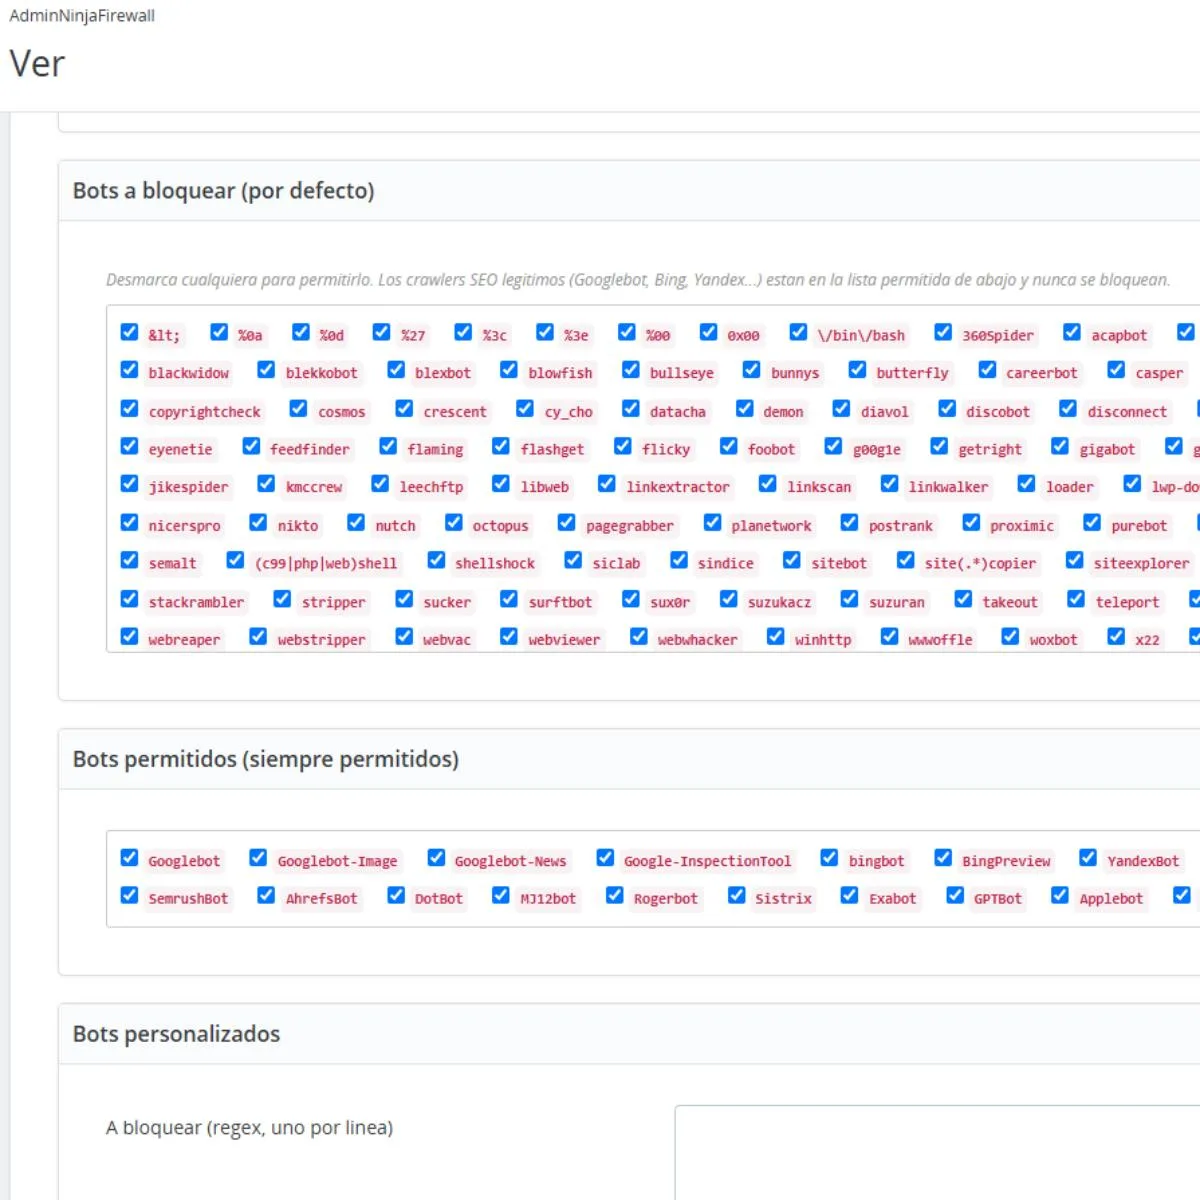The image size is (1200, 1200).
Task: Uncheck the \/bin\/bash checkbox
Action: pyautogui.click(x=798, y=332)
